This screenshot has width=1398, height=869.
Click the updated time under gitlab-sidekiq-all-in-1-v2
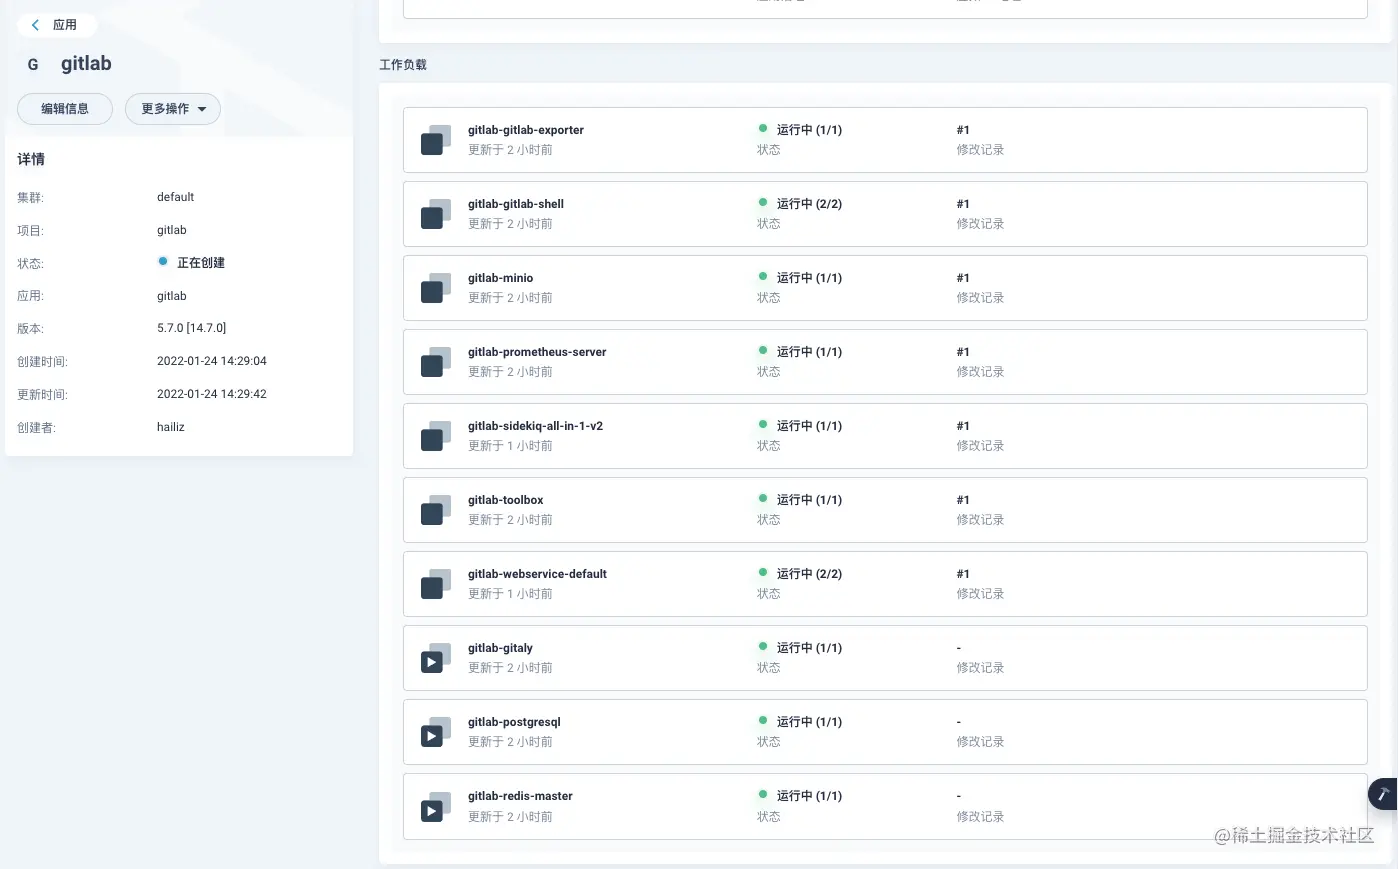point(510,446)
